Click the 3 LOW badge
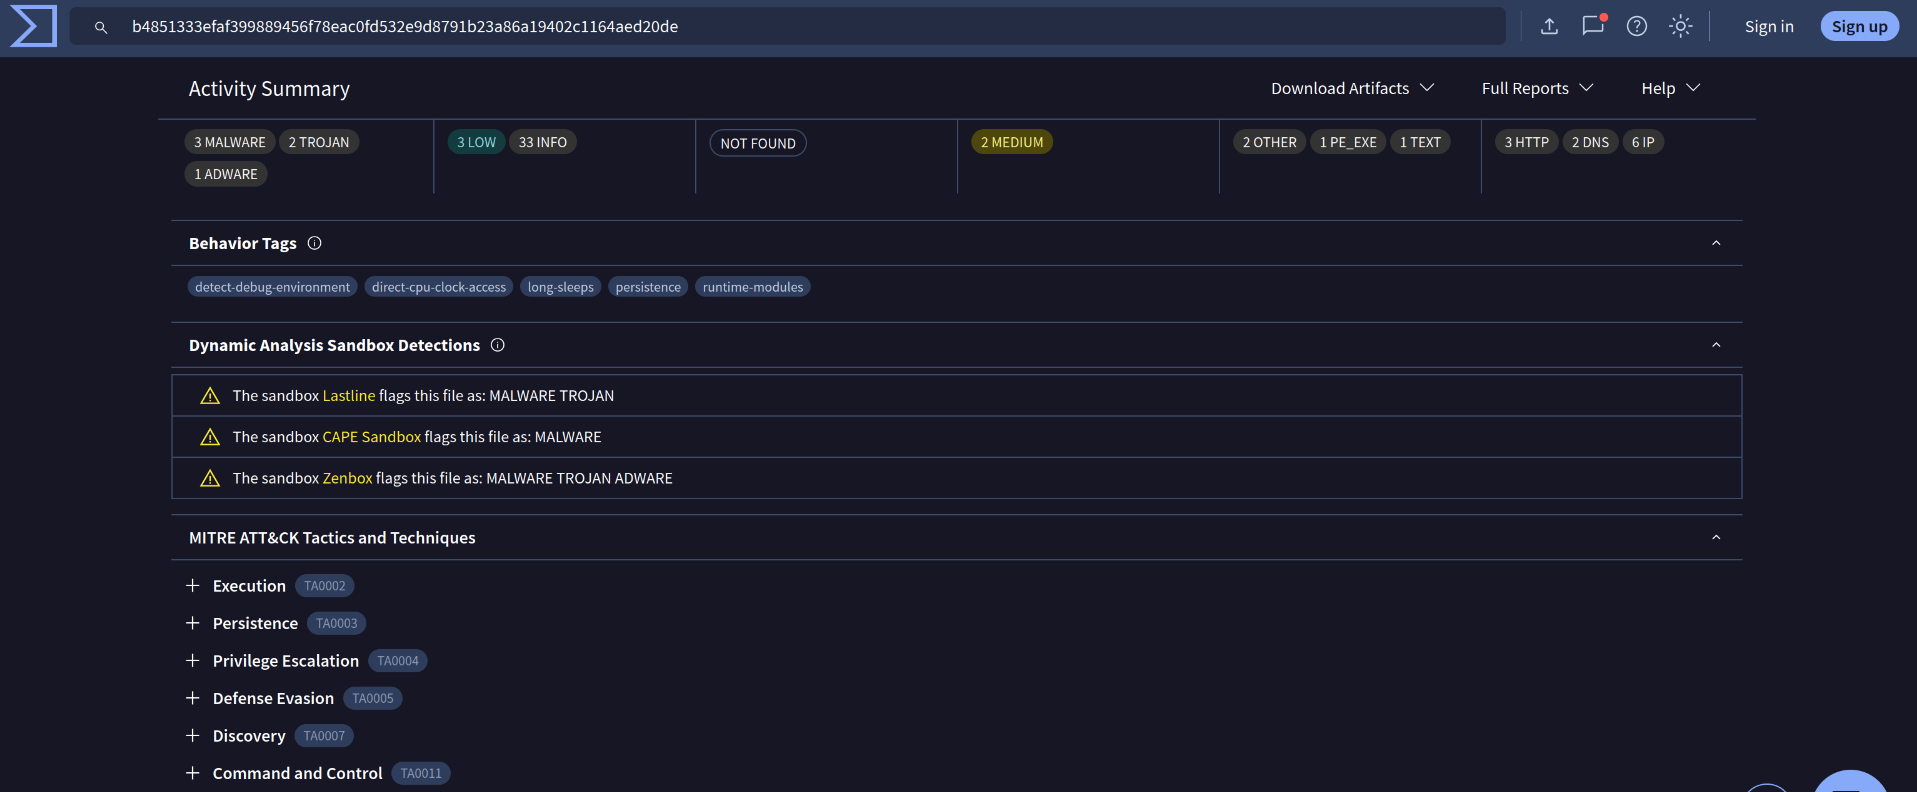This screenshot has height=792, width=1917. tap(476, 142)
